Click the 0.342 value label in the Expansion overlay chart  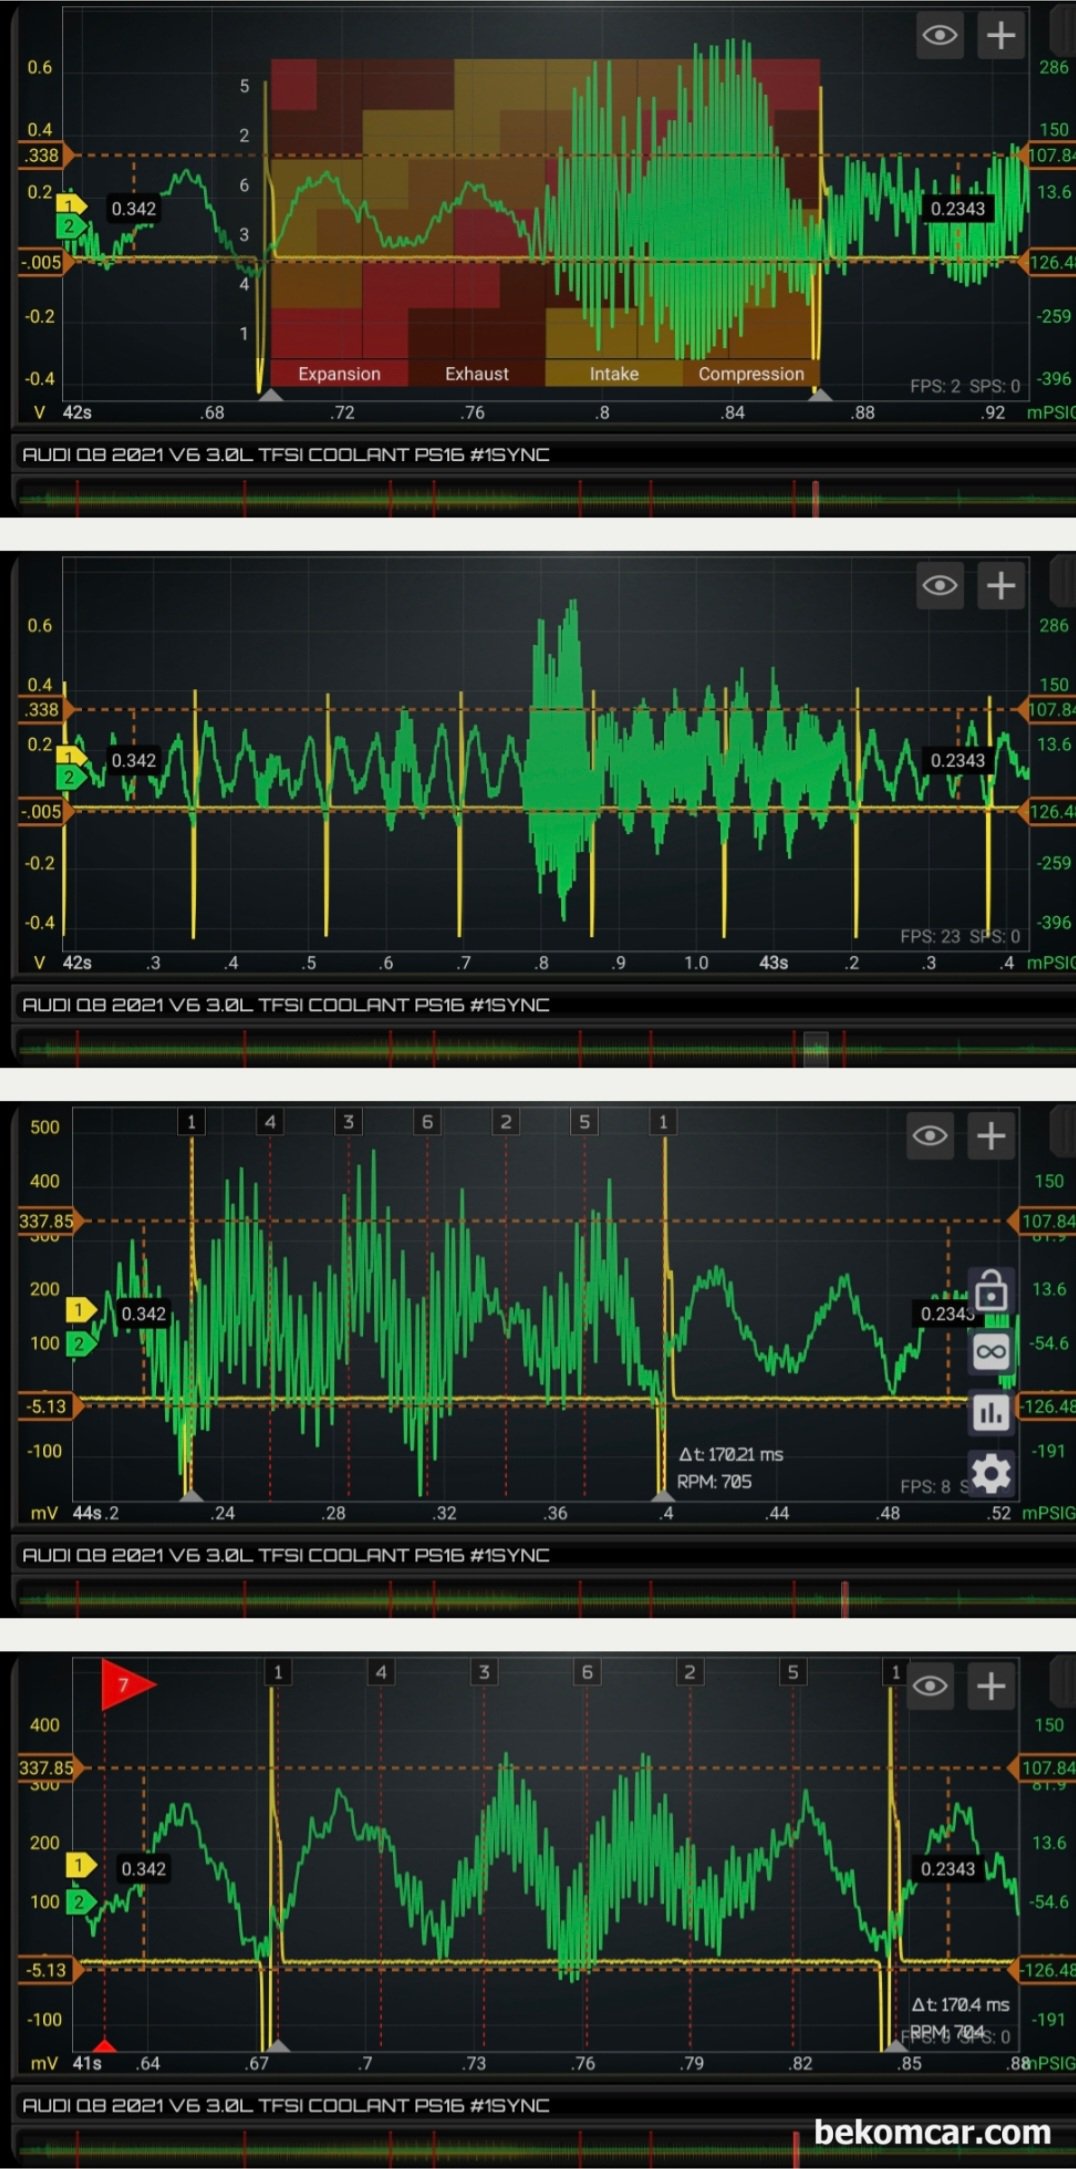pos(133,209)
